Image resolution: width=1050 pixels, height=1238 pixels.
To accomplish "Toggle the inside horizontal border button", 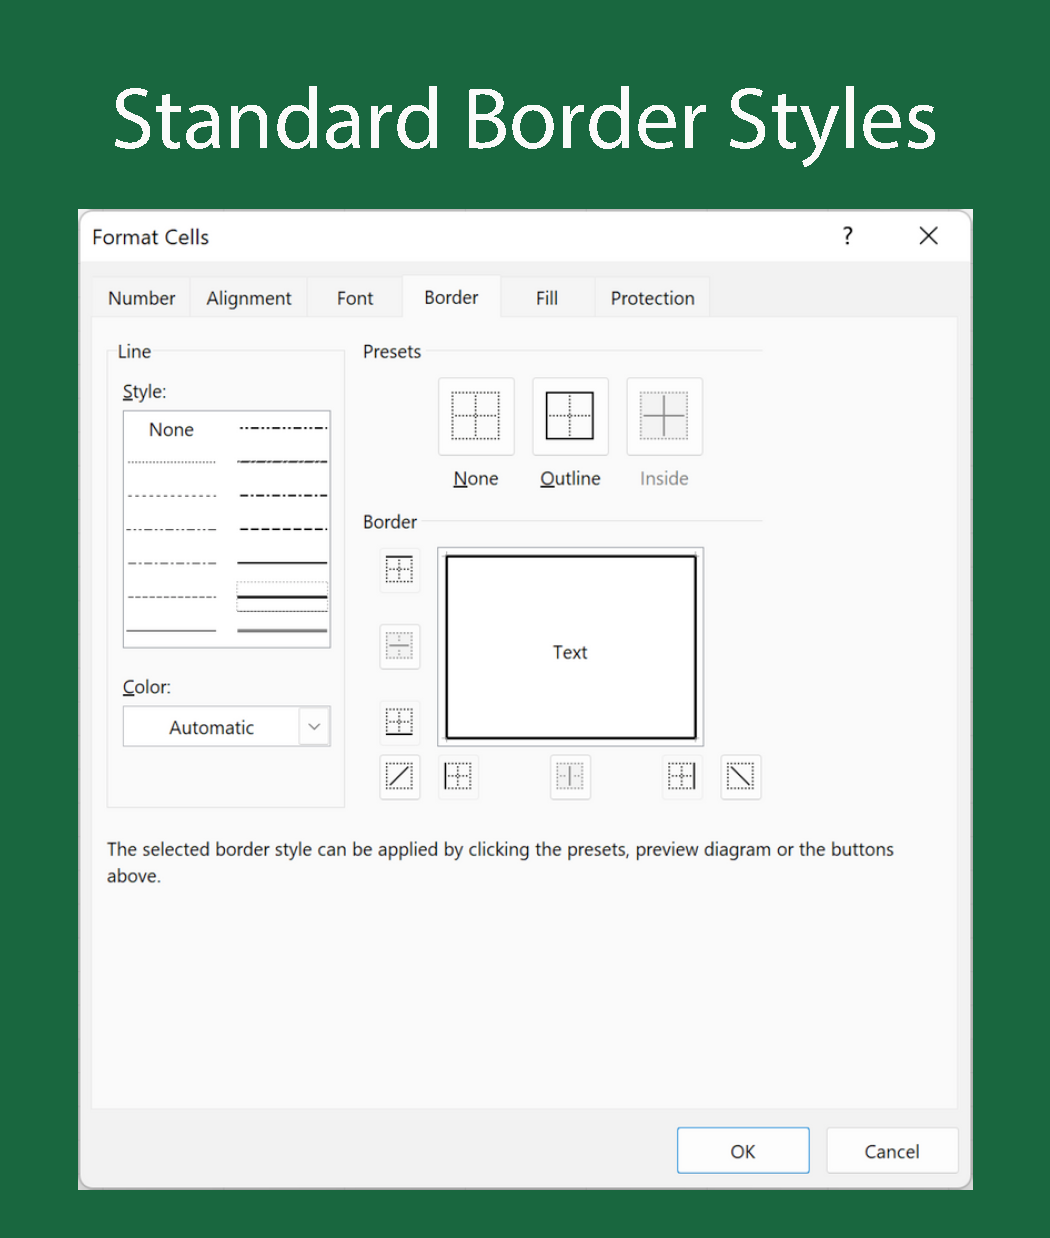I will point(399,647).
